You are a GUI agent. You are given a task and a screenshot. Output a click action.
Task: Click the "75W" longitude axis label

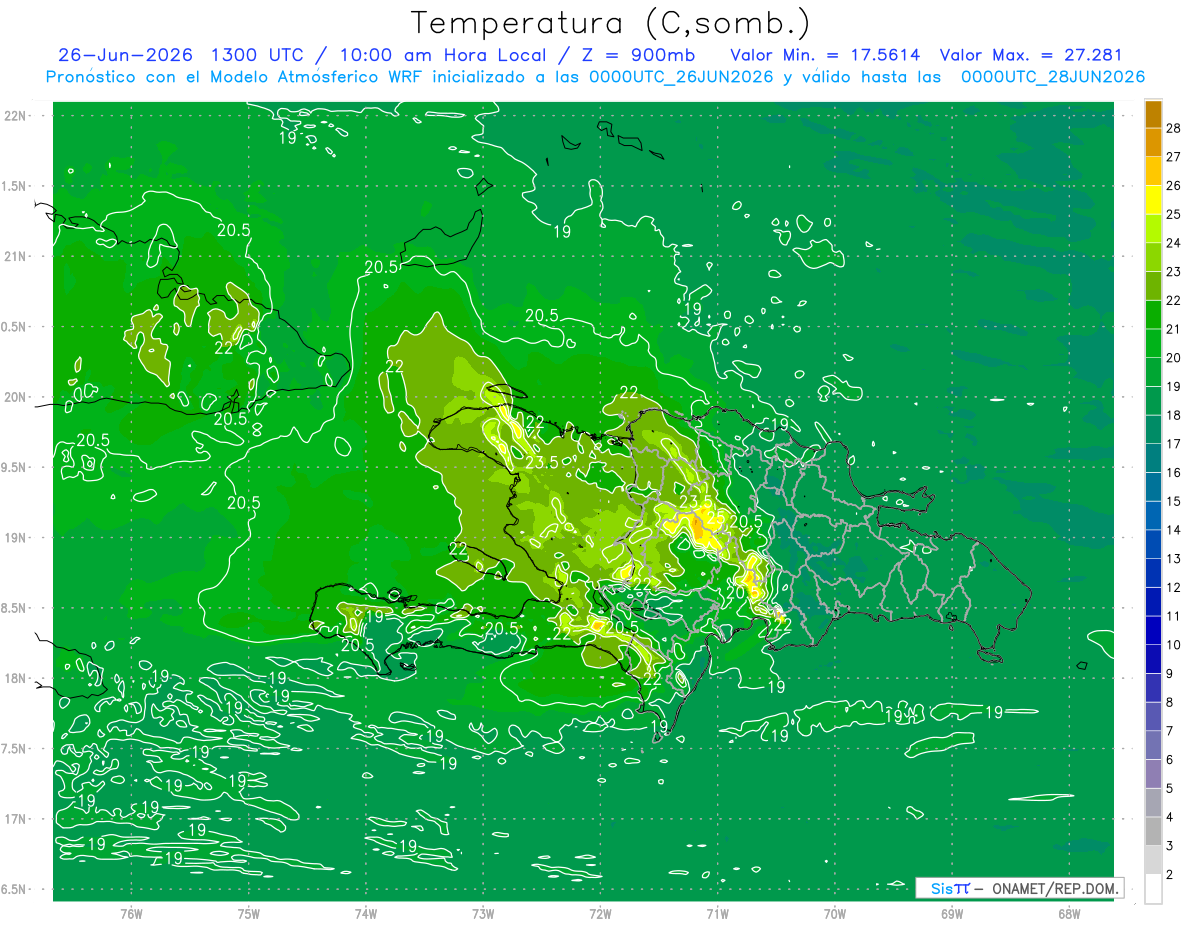(248, 913)
